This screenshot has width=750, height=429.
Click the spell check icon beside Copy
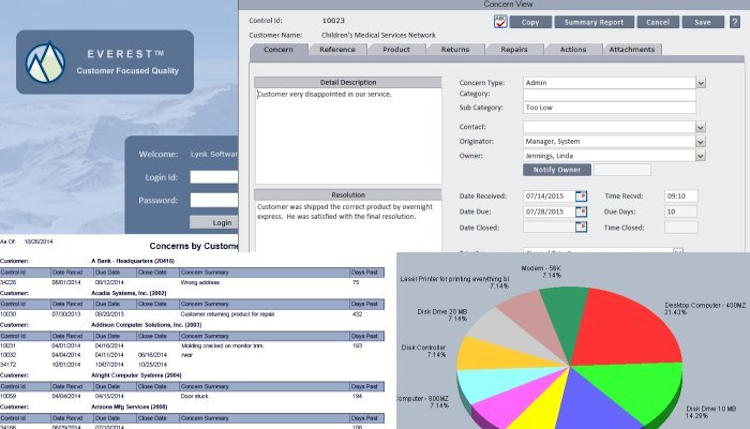click(500, 22)
